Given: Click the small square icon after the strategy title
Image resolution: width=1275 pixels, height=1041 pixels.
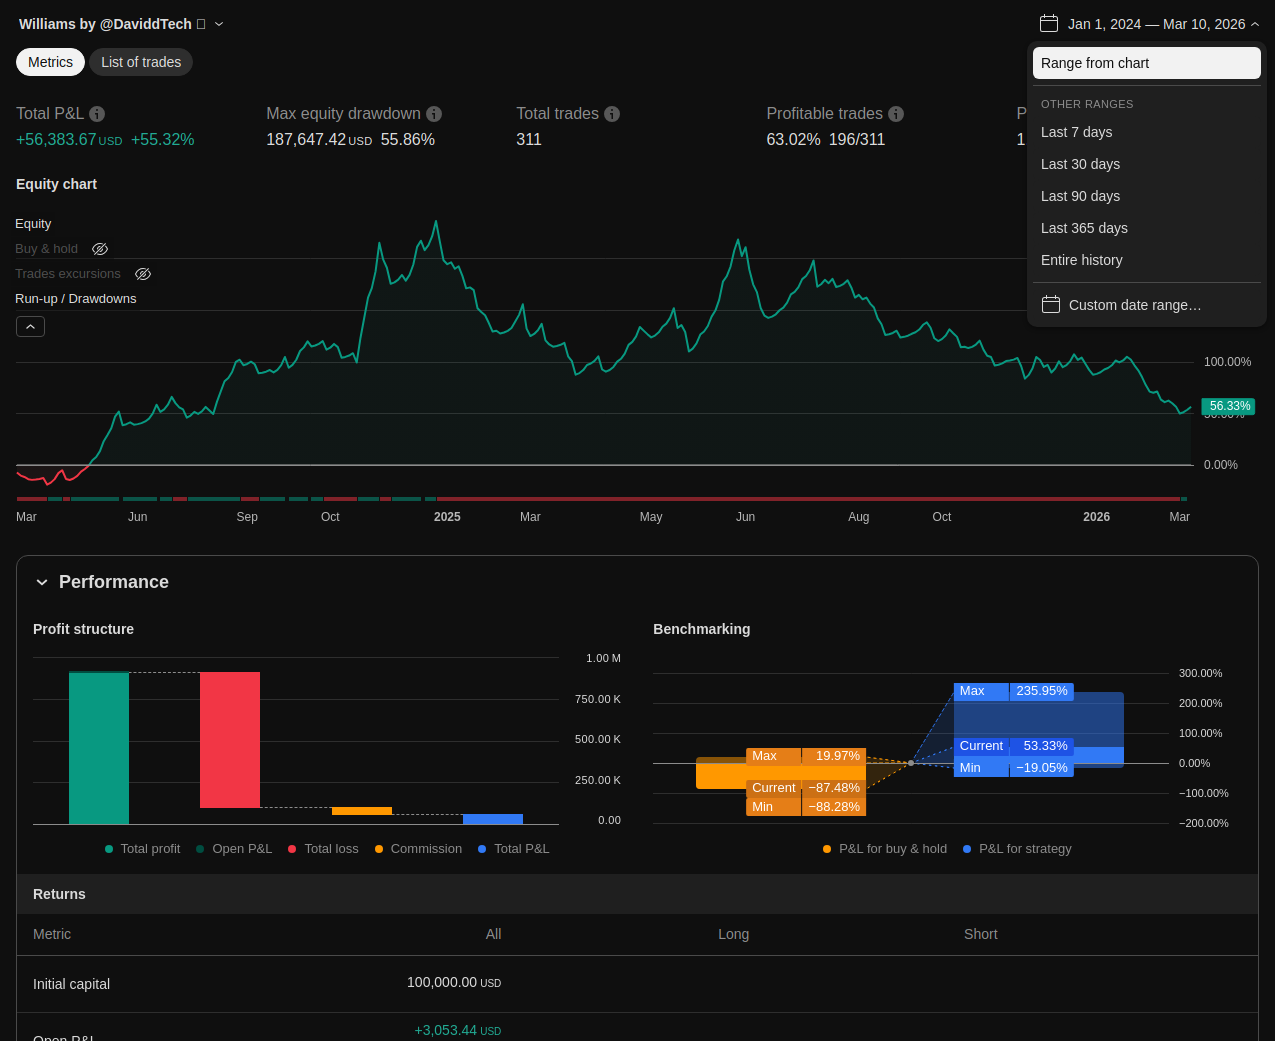Looking at the screenshot, I should pyautogui.click(x=201, y=24).
